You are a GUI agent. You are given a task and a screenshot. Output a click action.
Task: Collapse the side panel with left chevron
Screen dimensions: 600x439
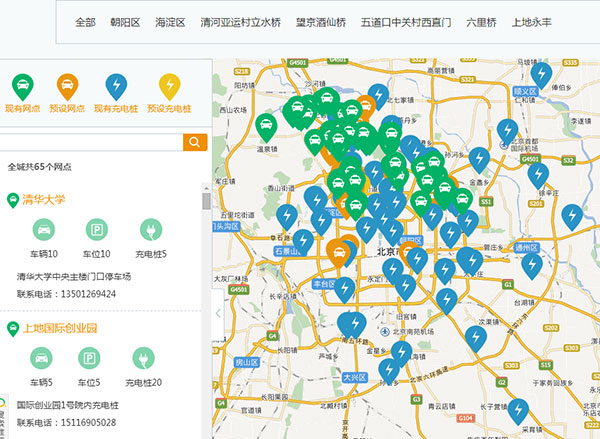point(218,314)
